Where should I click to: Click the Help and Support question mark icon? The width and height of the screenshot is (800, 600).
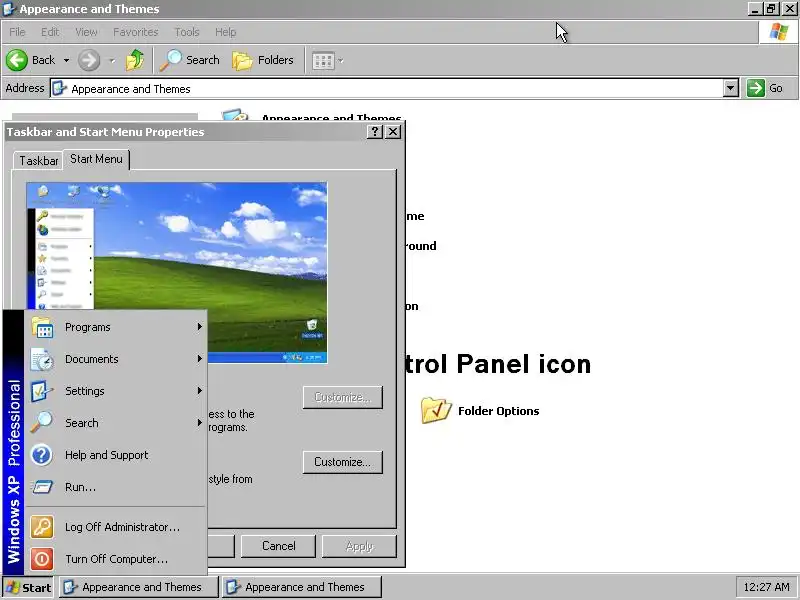pos(42,455)
